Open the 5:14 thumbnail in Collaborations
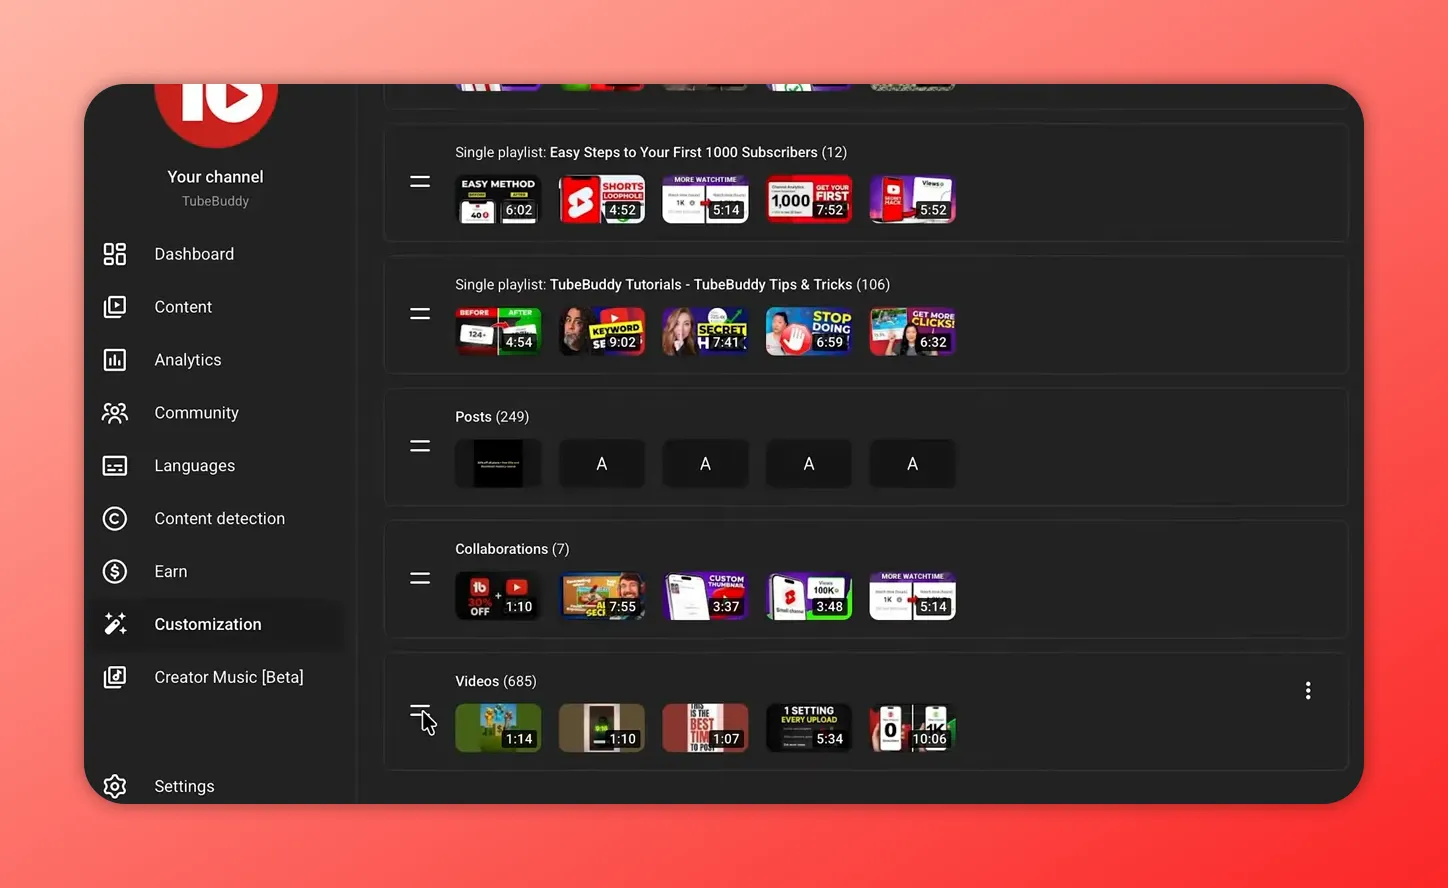Screen dimensions: 1448x888 point(912,596)
